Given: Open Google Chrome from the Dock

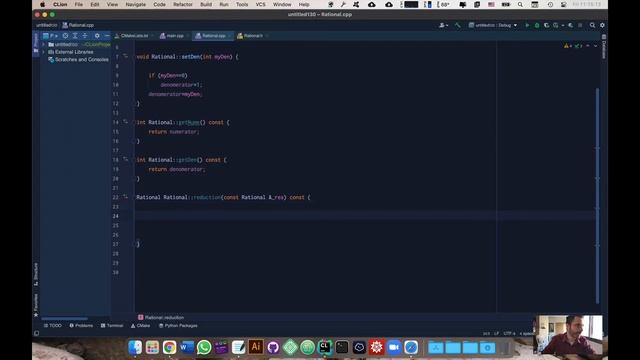Looking at the screenshot, I should click(169, 347).
